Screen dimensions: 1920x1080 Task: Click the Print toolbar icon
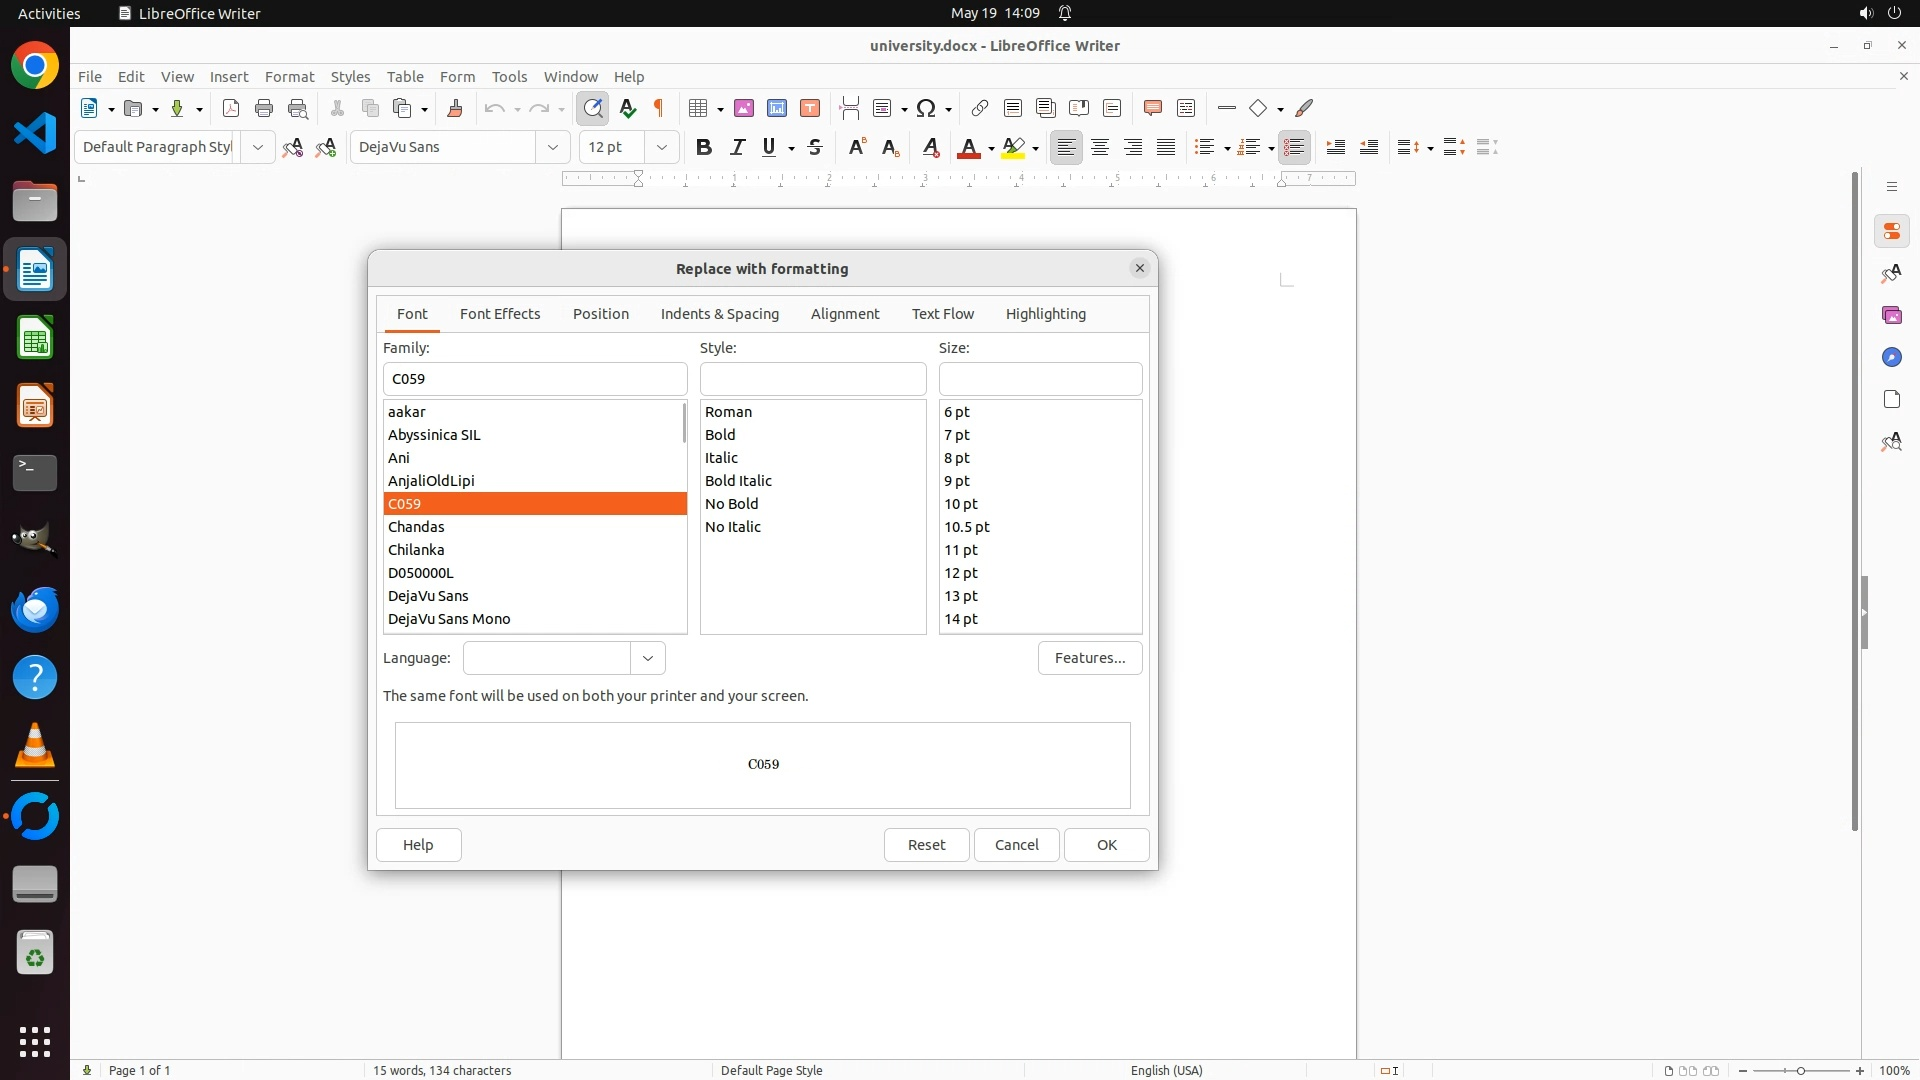click(264, 108)
